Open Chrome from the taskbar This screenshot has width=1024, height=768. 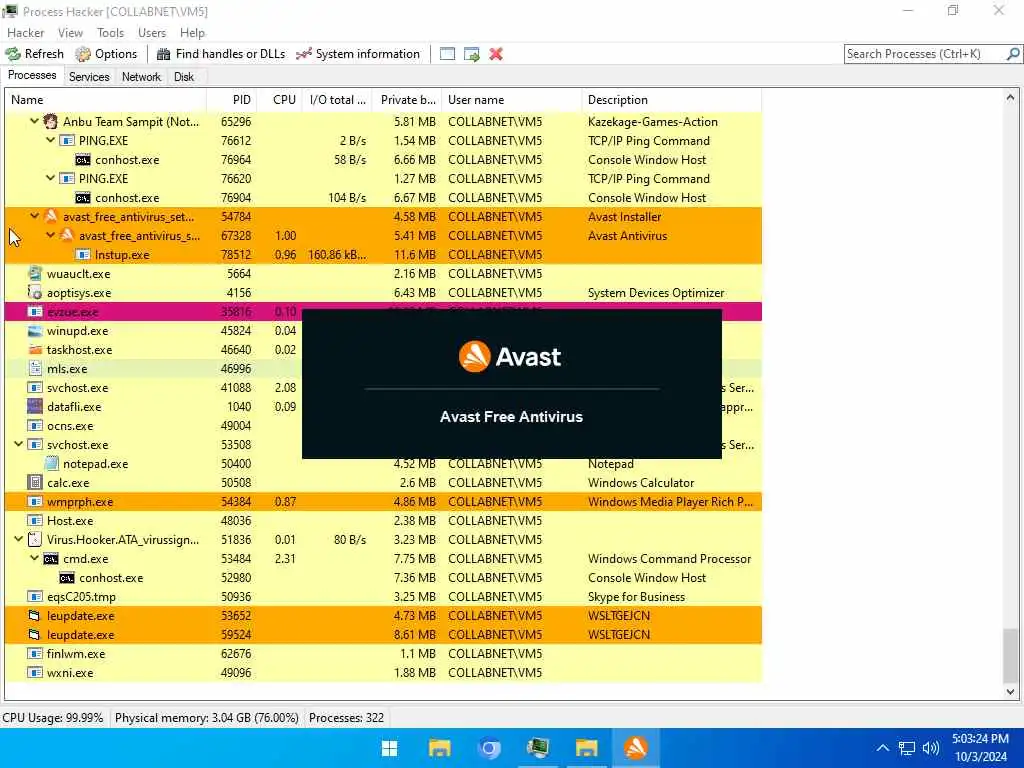coord(488,748)
